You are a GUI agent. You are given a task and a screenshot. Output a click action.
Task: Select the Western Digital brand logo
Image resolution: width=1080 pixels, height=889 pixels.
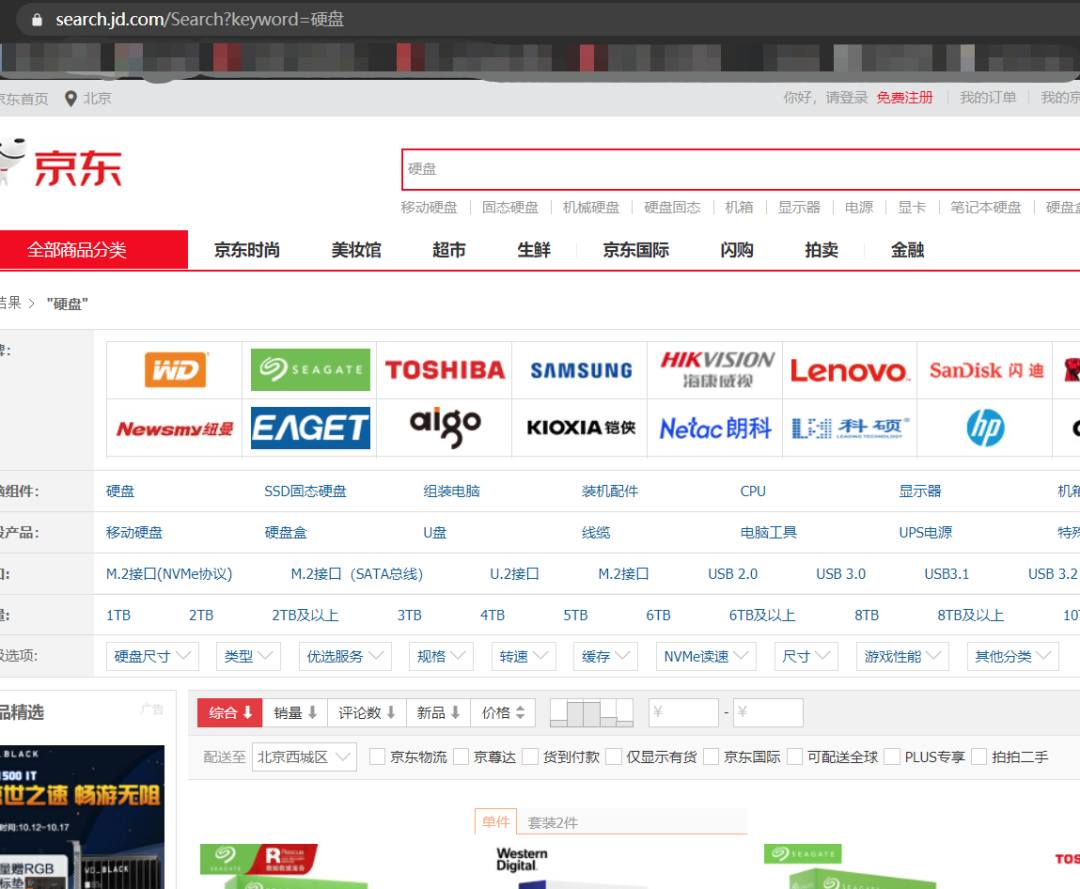(173, 369)
